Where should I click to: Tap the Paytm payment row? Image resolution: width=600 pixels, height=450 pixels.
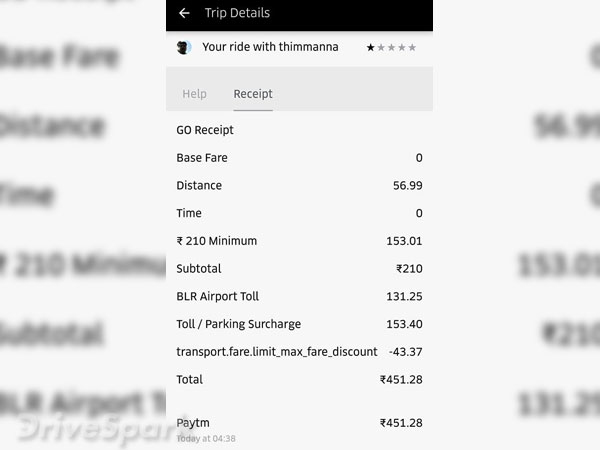(299, 424)
